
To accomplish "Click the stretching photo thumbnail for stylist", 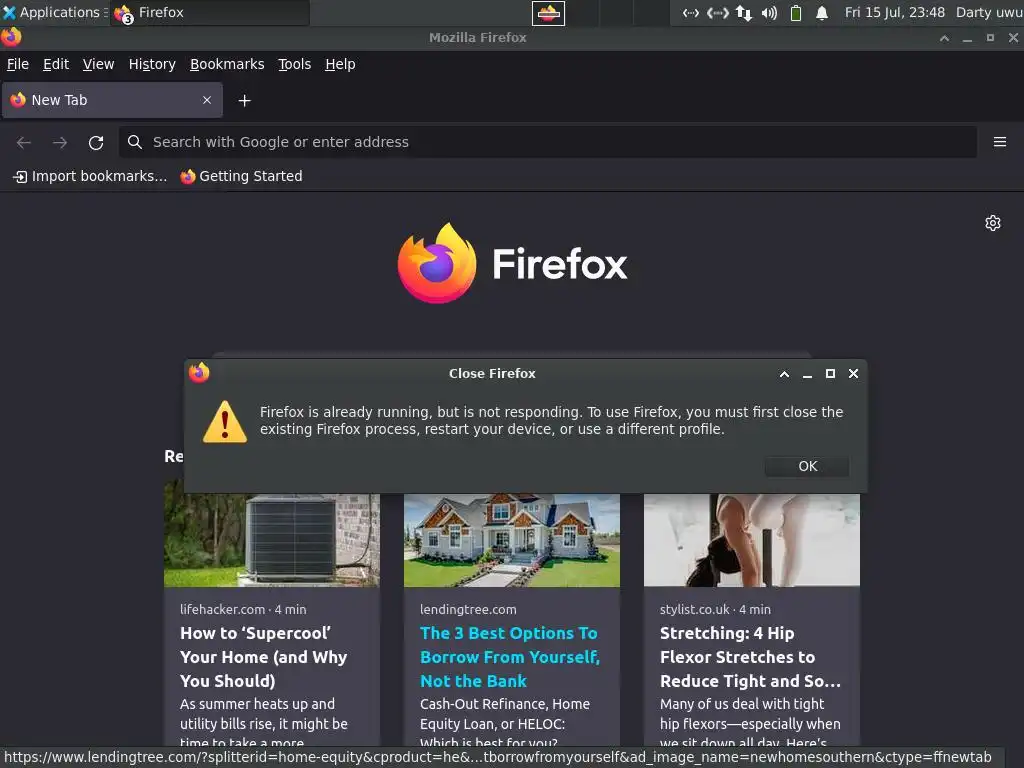I will 752,540.
